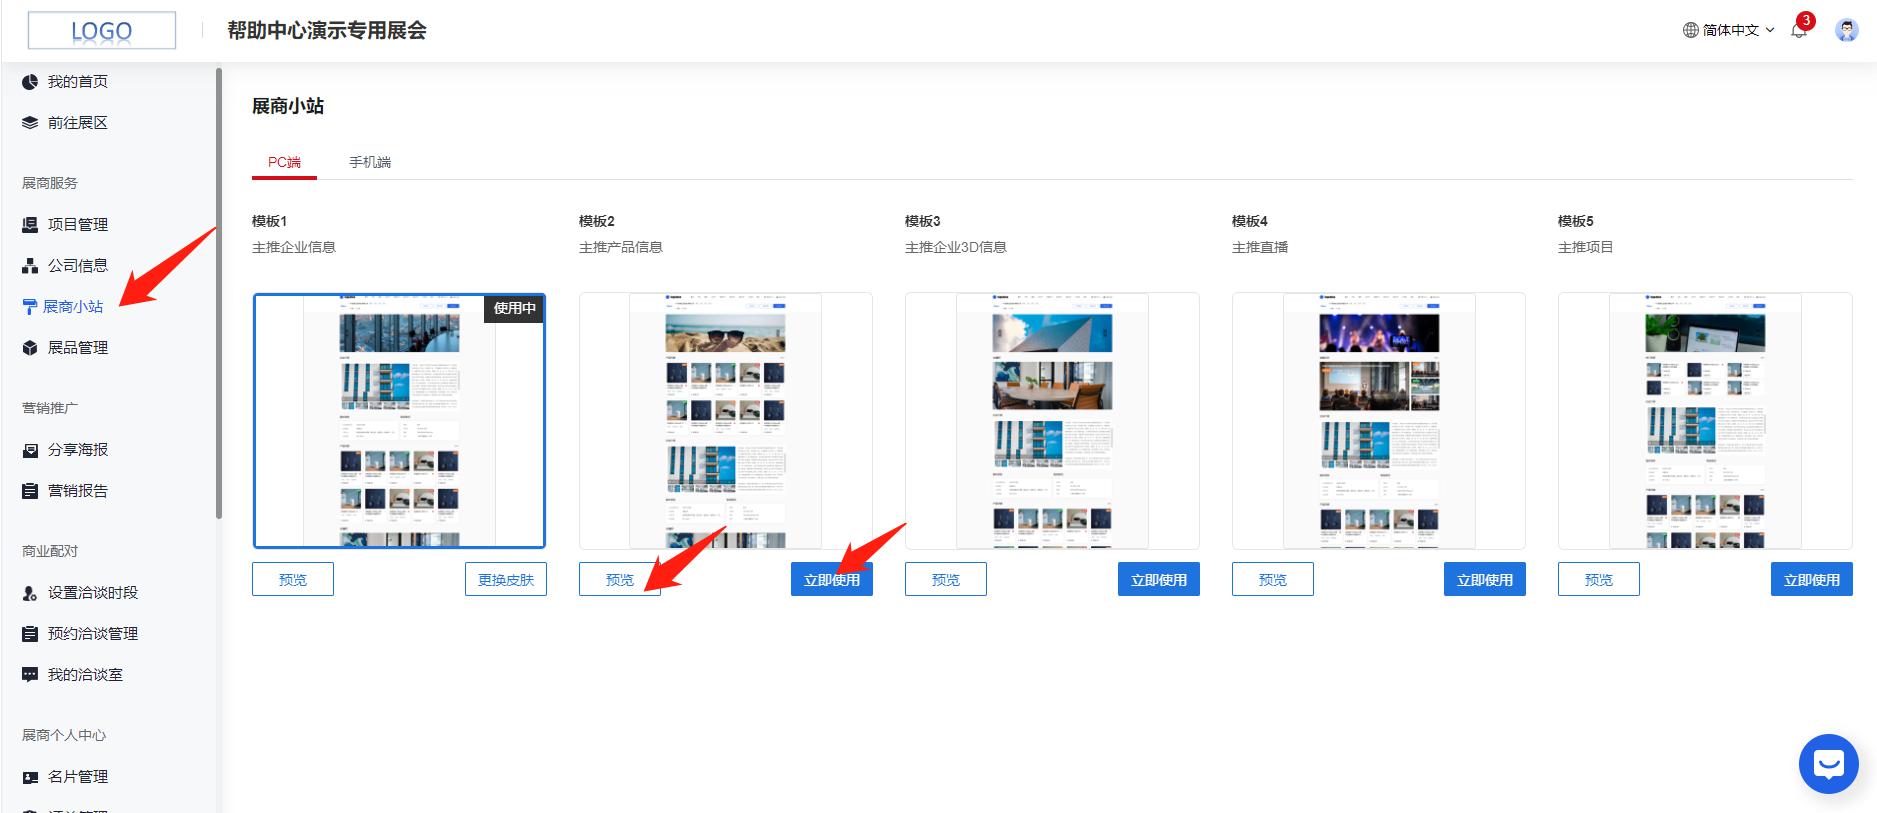Open the user avatar menu
Screen dimensions: 1877x813
[1846, 30]
